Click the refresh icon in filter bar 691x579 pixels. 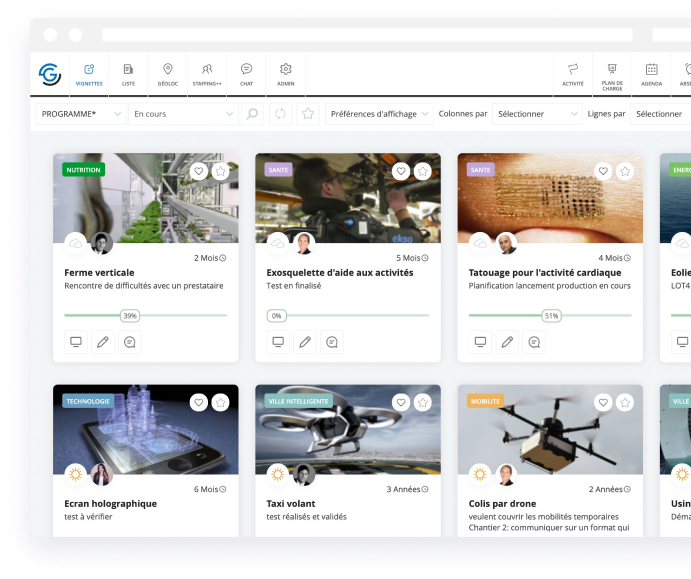(x=281, y=114)
